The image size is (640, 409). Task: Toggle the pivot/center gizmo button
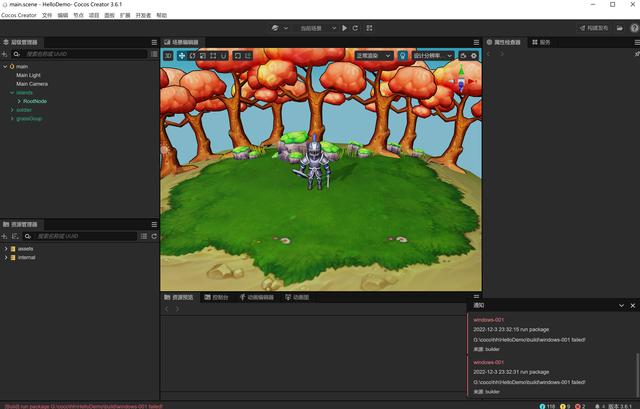click(x=238, y=56)
